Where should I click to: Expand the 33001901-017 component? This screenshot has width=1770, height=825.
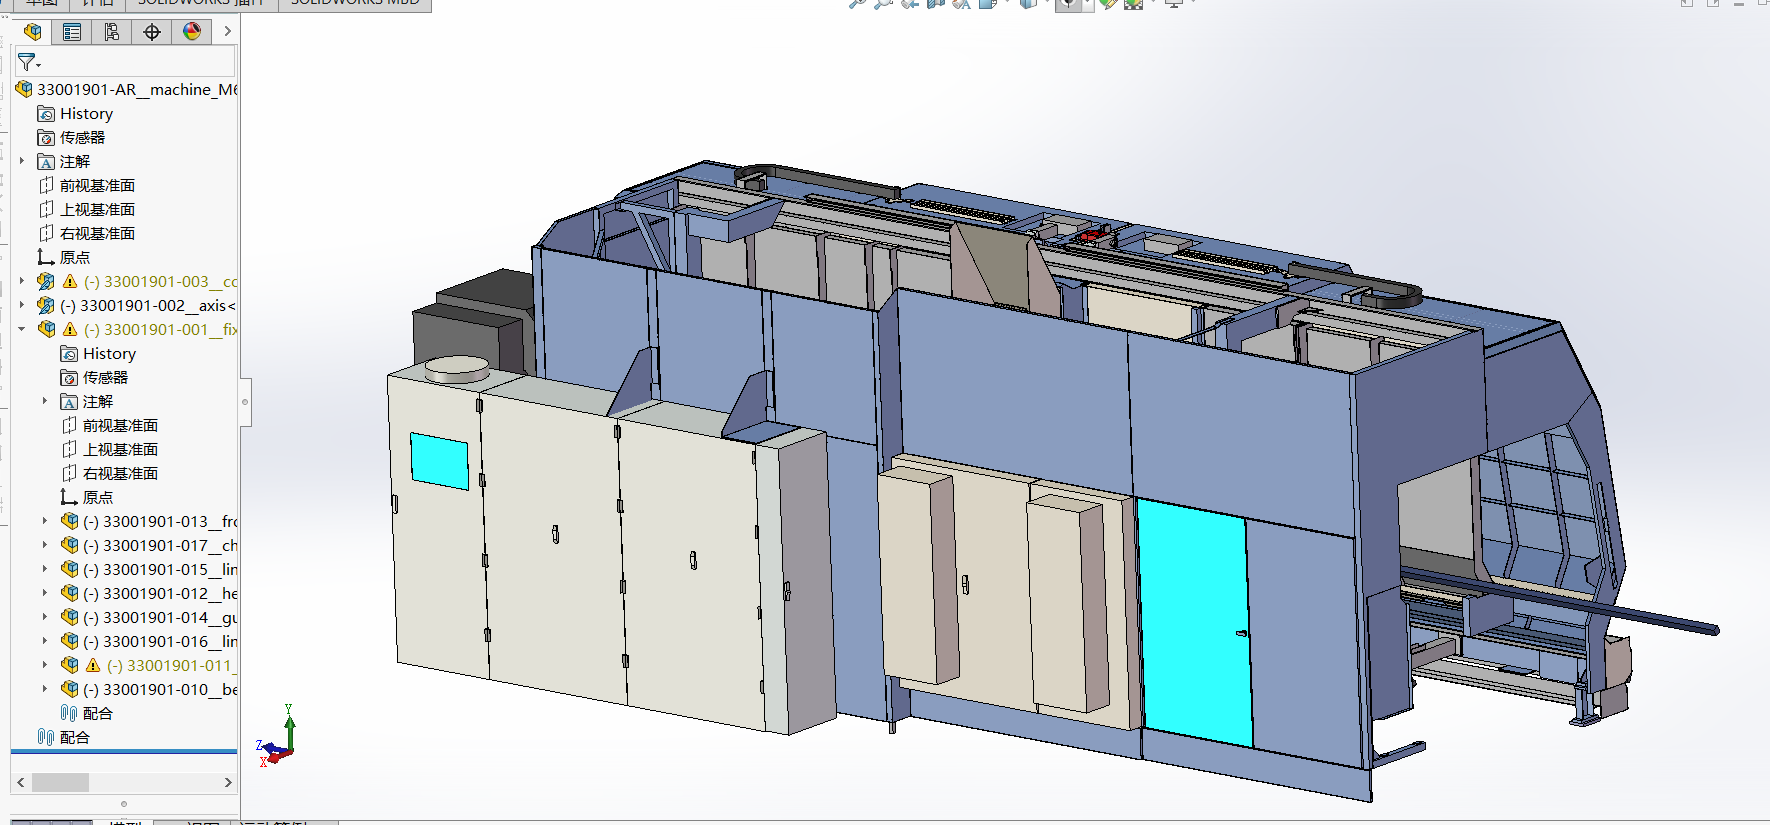coord(45,545)
